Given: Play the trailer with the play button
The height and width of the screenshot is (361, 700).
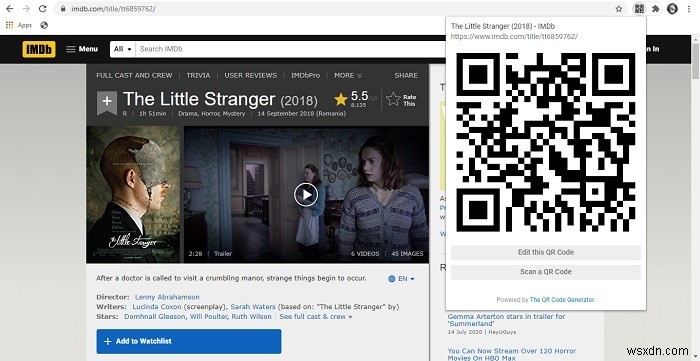Looking at the screenshot, I should 306,195.
